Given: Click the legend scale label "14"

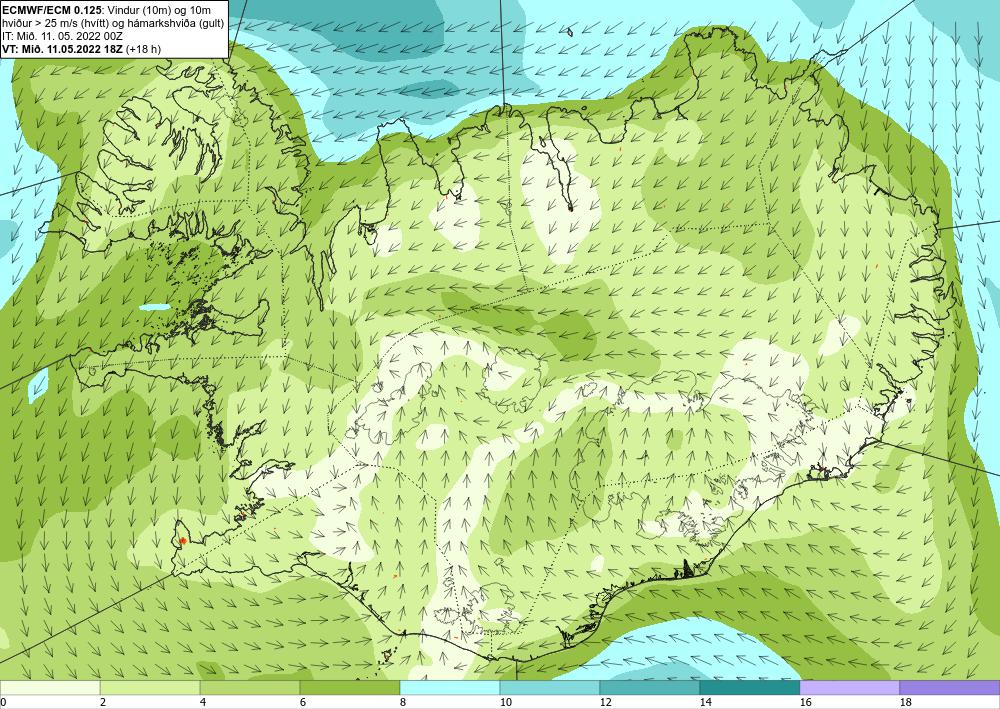Looking at the screenshot, I should (705, 703).
